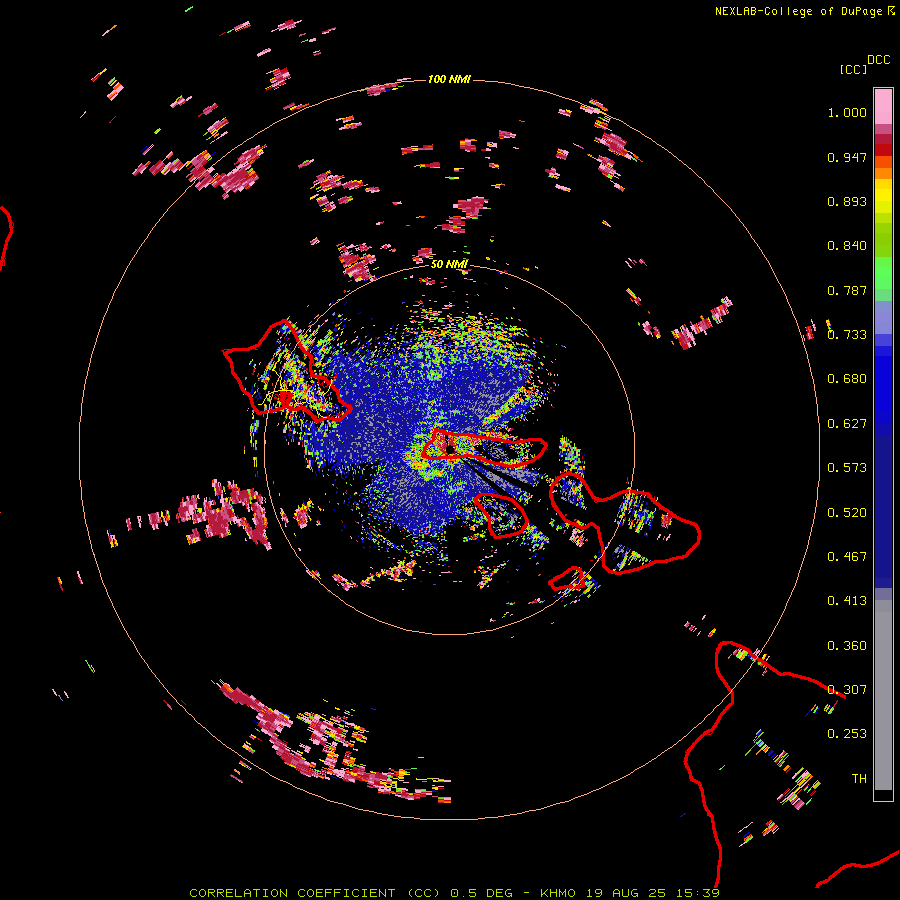
Task: Select the 0.680 scale value
Action: tap(847, 379)
